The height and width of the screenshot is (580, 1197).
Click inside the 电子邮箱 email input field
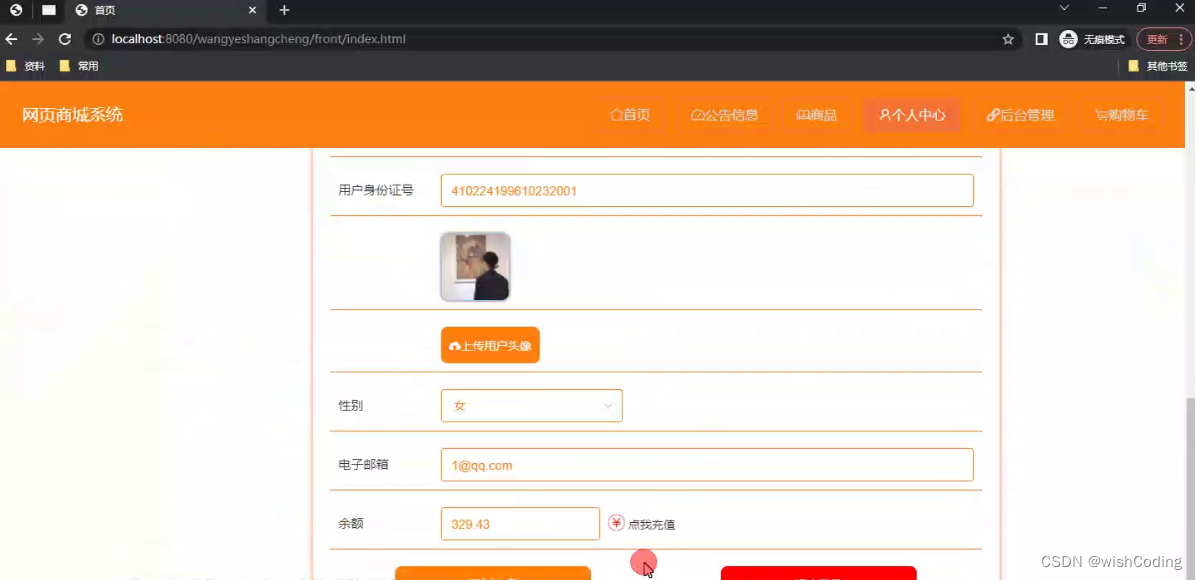coord(707,464)
